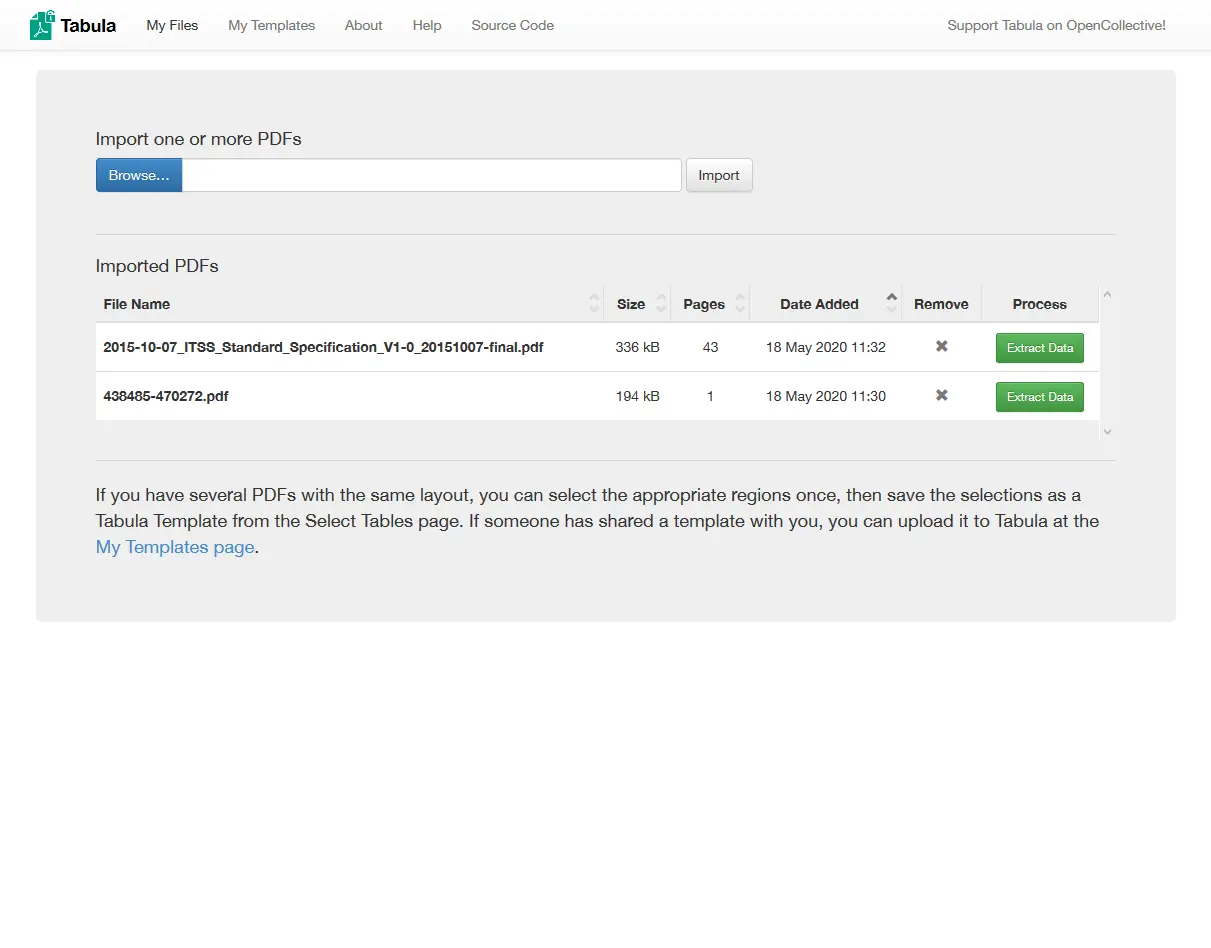Sort table by File Name column arrows
The height and width of the screenshot is (948, 1211).
pos(594,304)
